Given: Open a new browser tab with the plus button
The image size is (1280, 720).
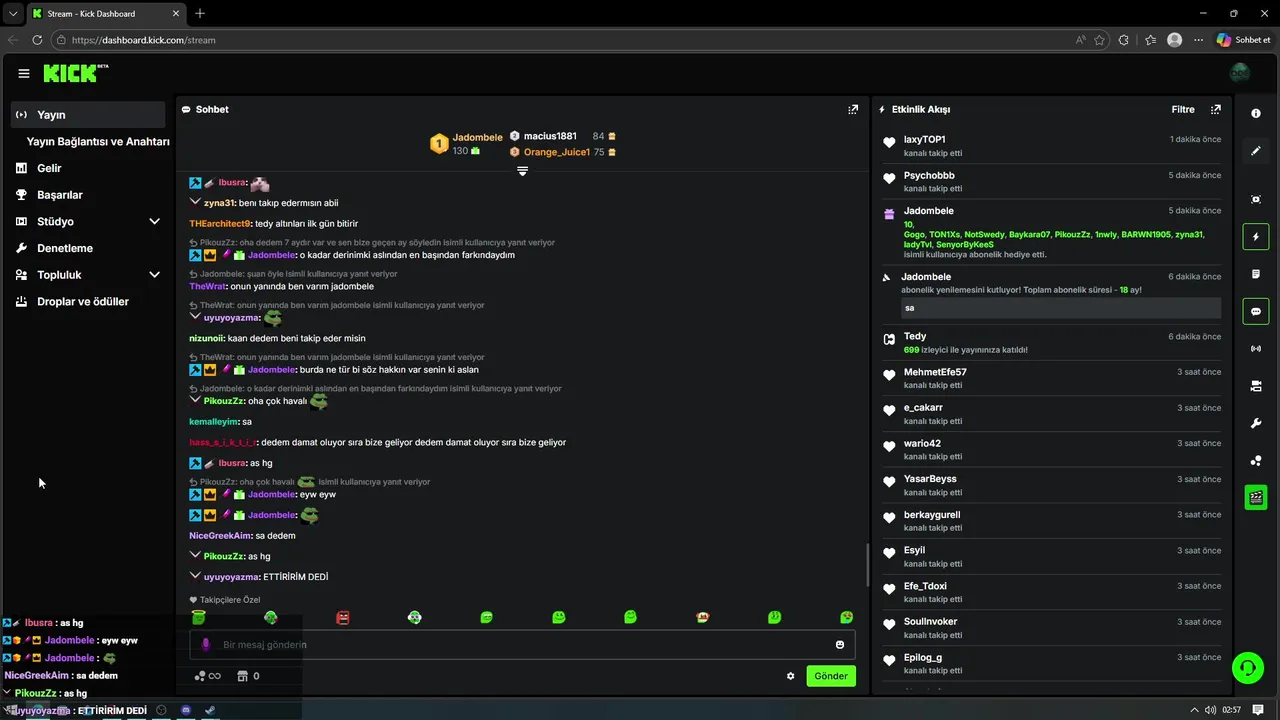Looking at the screenshot, I should [200, 13].
